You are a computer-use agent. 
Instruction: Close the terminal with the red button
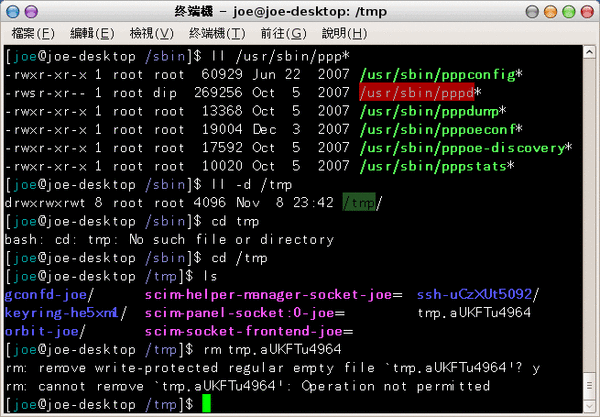click(587, 11)
